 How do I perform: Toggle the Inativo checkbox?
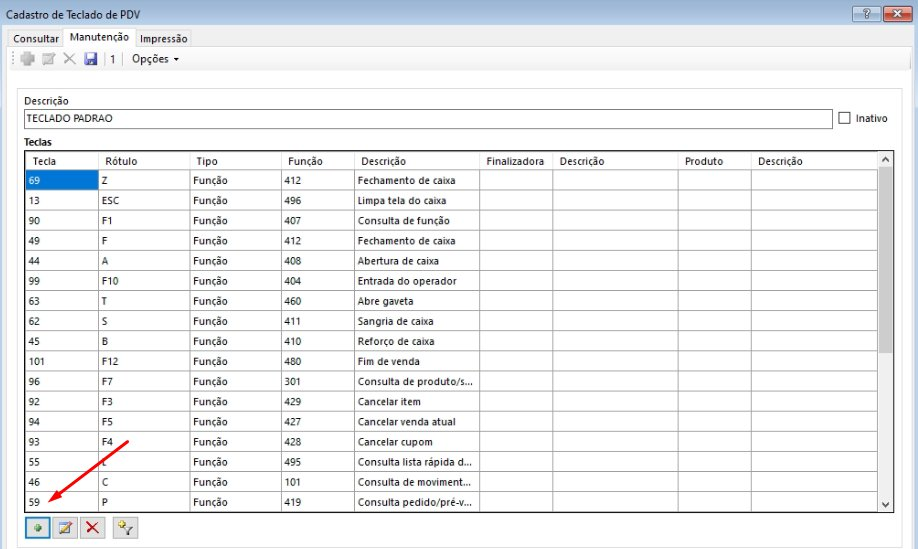click(x=845, y=118)
